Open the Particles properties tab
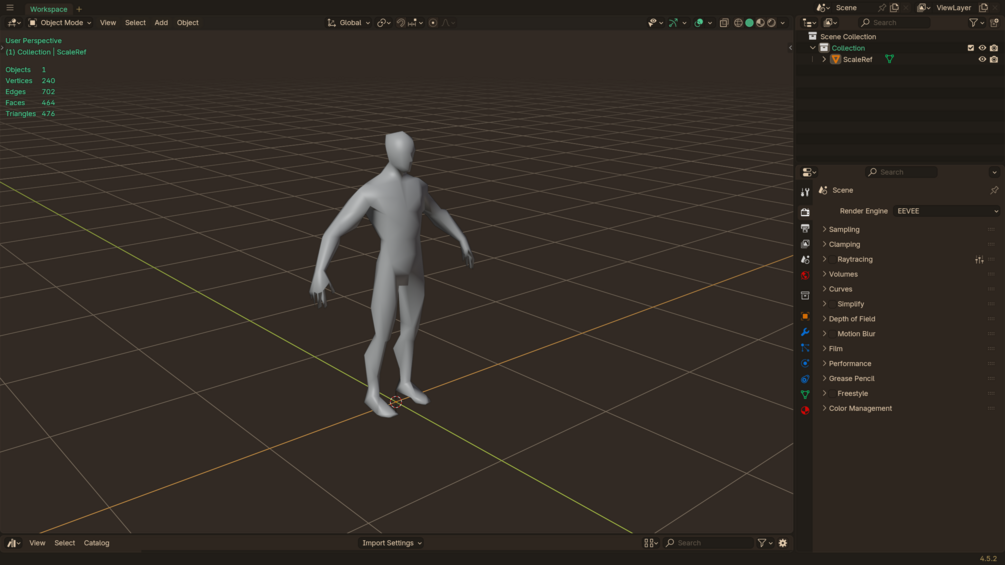Image resolution: width=1005 pixels, height=565 pixels. click(x=805, y=348)
